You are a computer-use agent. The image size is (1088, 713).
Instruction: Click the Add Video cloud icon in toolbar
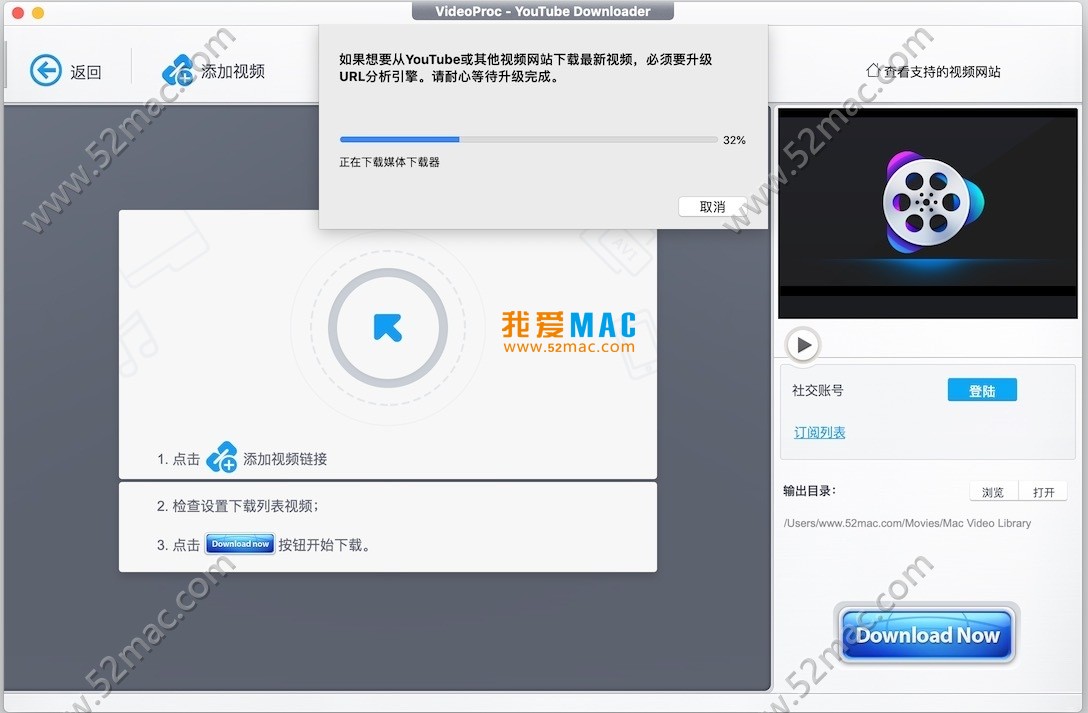click(x=178, y=71)
